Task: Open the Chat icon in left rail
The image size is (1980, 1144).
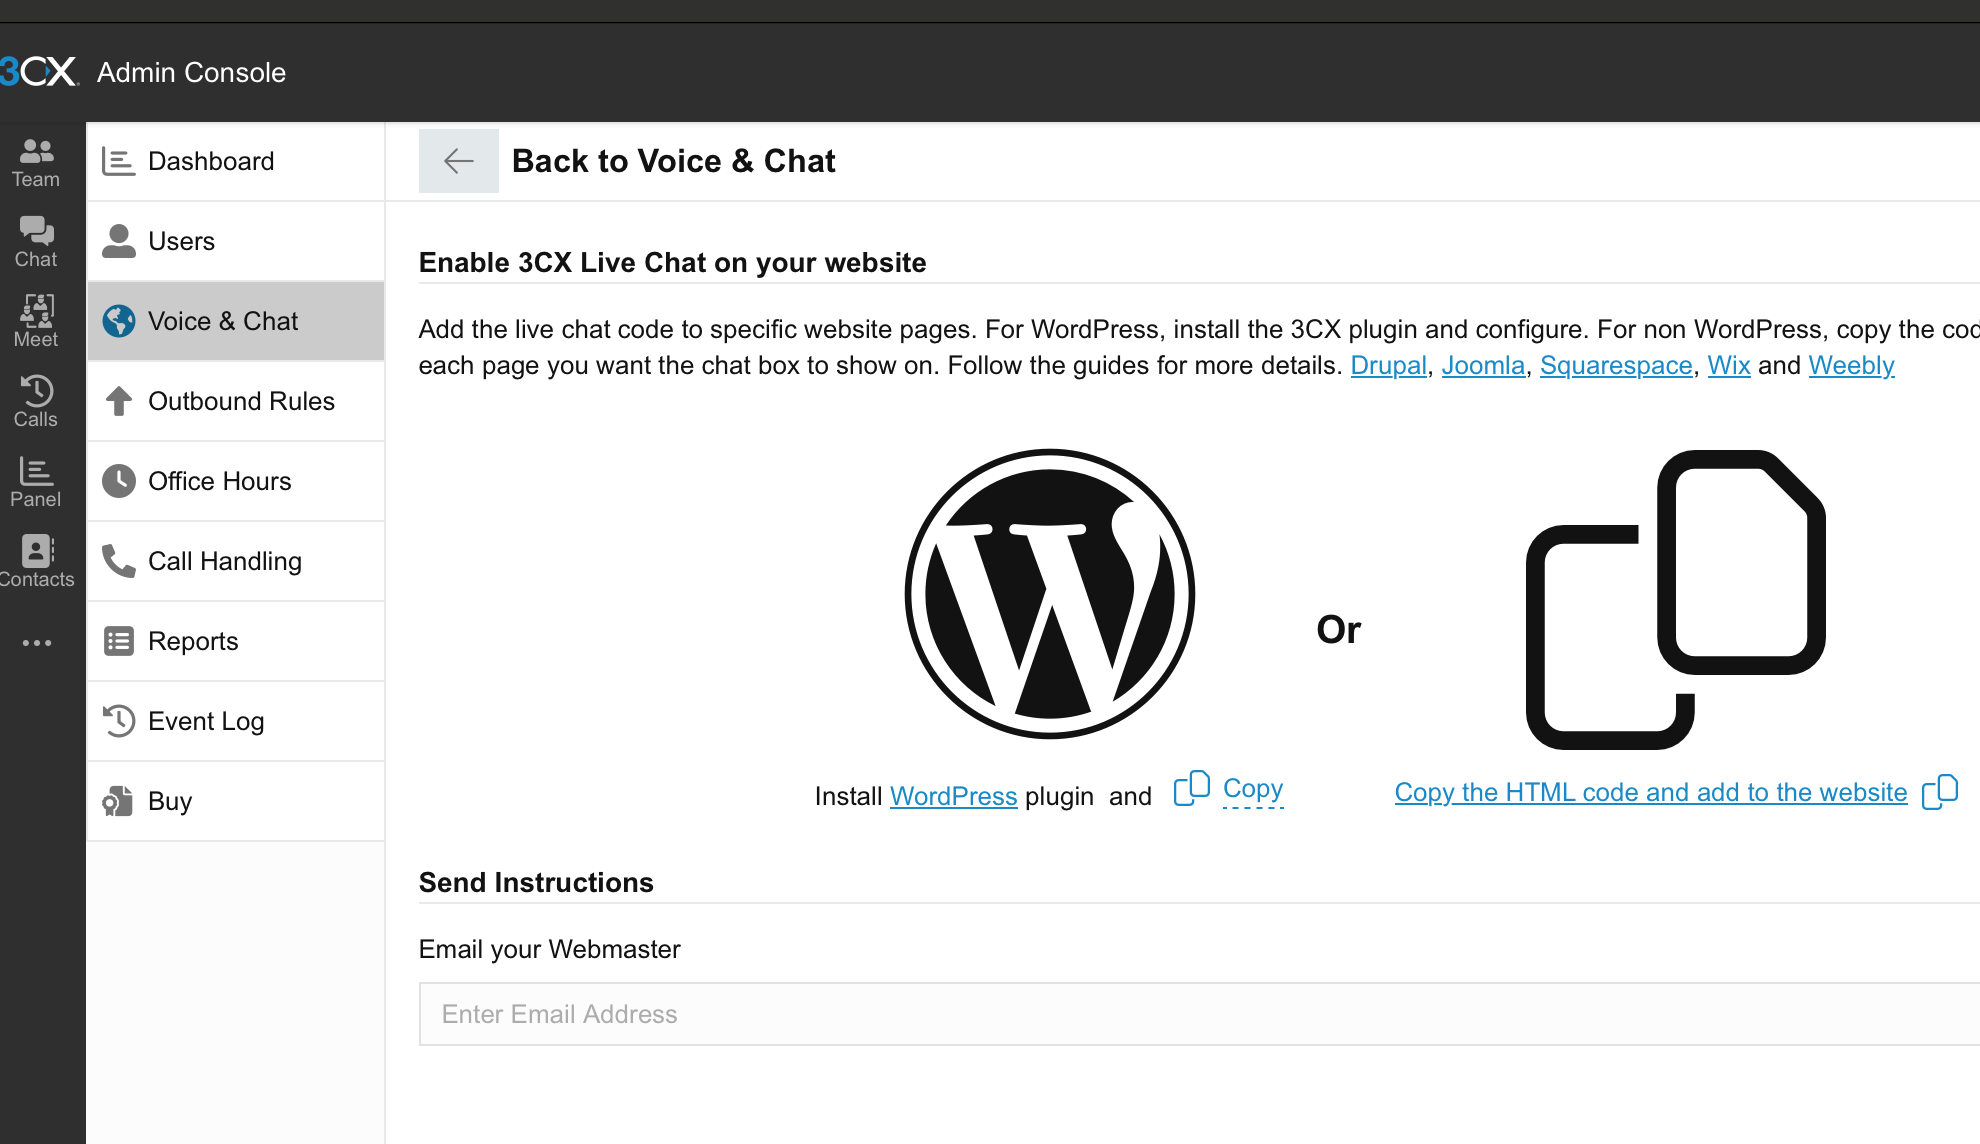Action: tap(37, 242)
